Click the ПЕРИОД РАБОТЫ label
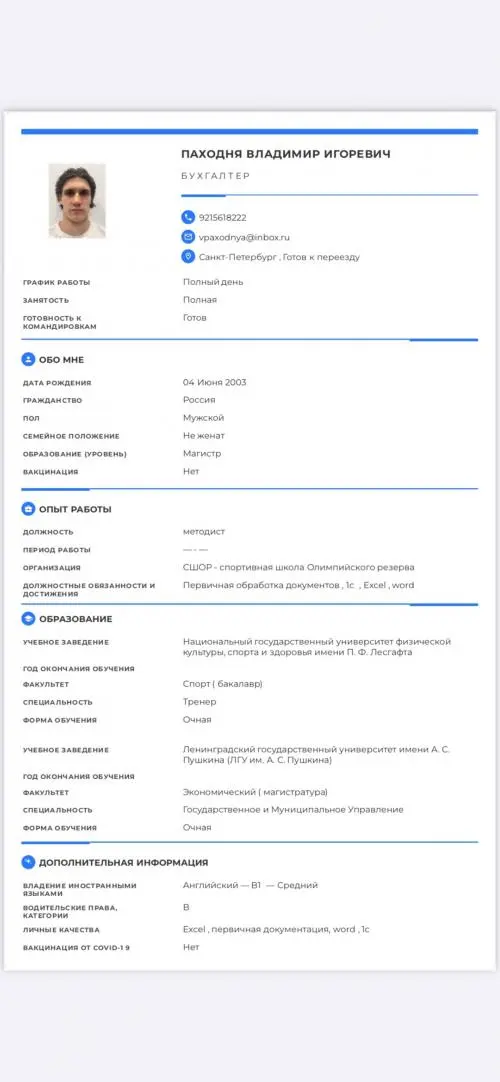This screenshot has height=1082, width=500. point(57,551)
